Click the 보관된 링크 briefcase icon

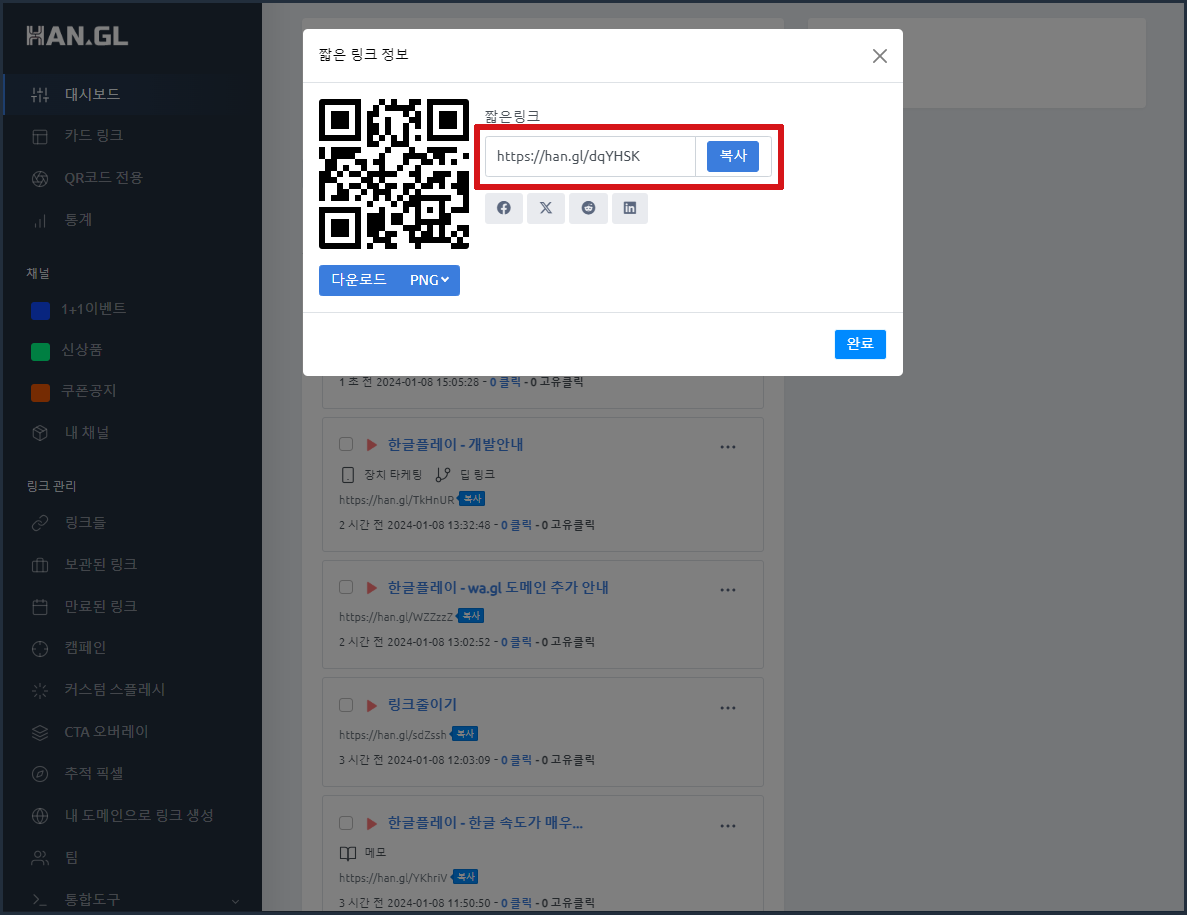click(40, 565)
